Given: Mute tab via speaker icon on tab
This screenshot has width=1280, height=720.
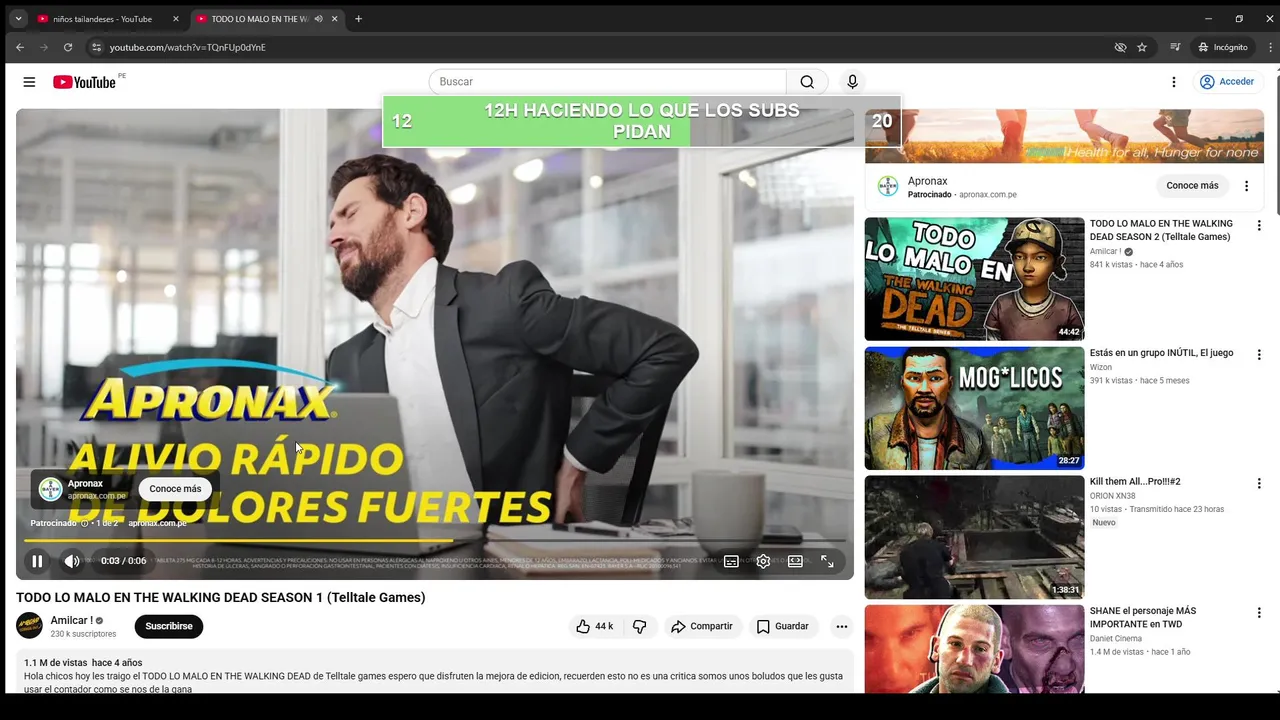Looking at the screenshot, I should [x=318, y=19].
